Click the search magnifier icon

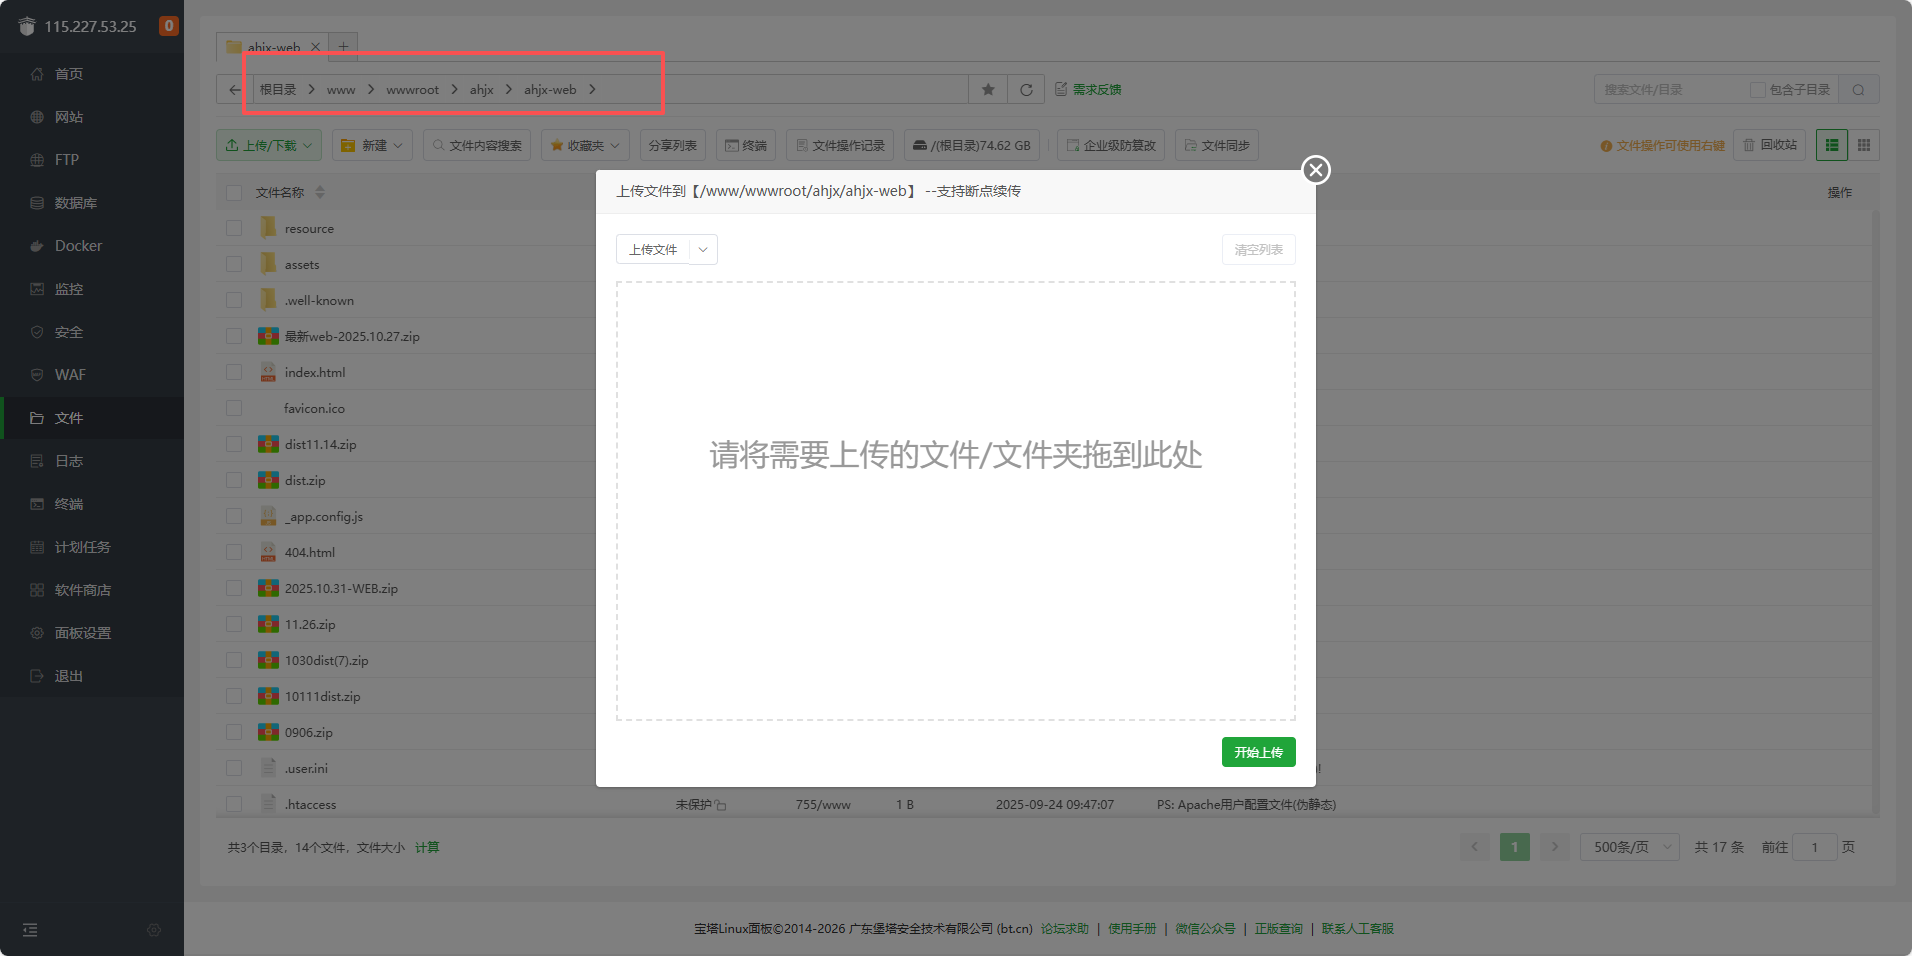(x=1858, y=90)
